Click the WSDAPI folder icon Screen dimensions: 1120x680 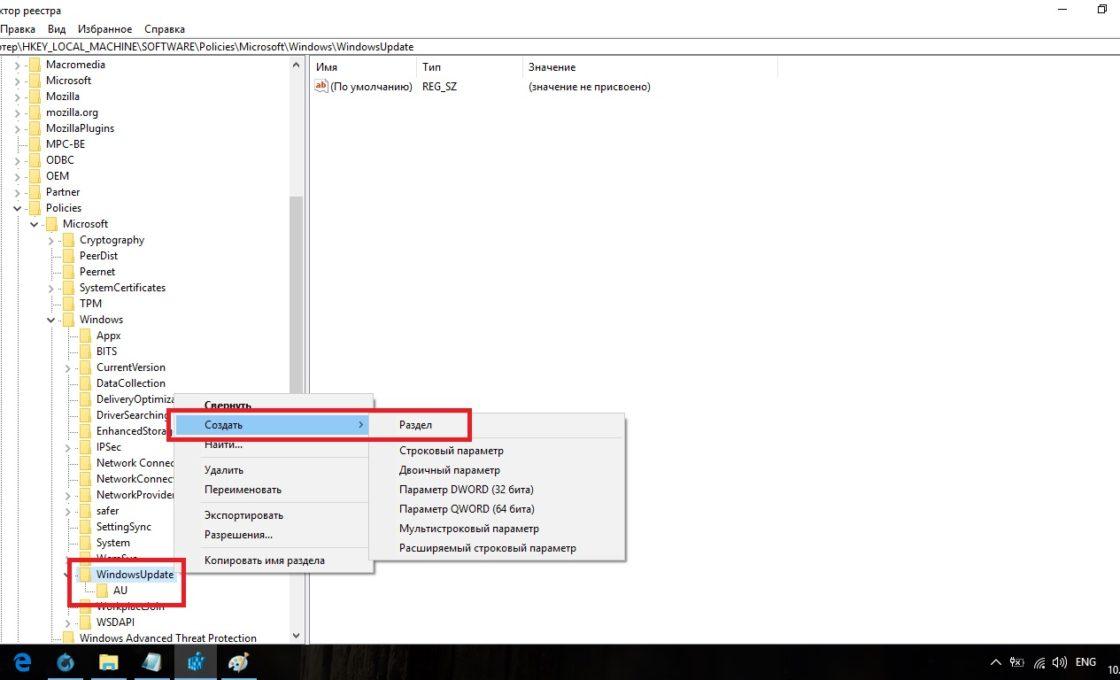[84, 622]
